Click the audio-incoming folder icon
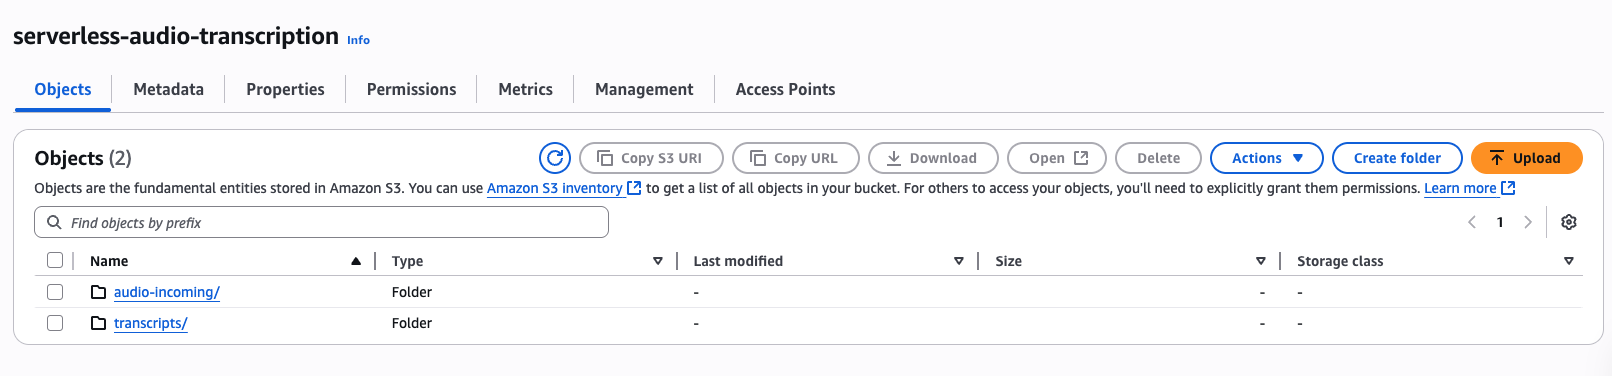 pos(98,292)
